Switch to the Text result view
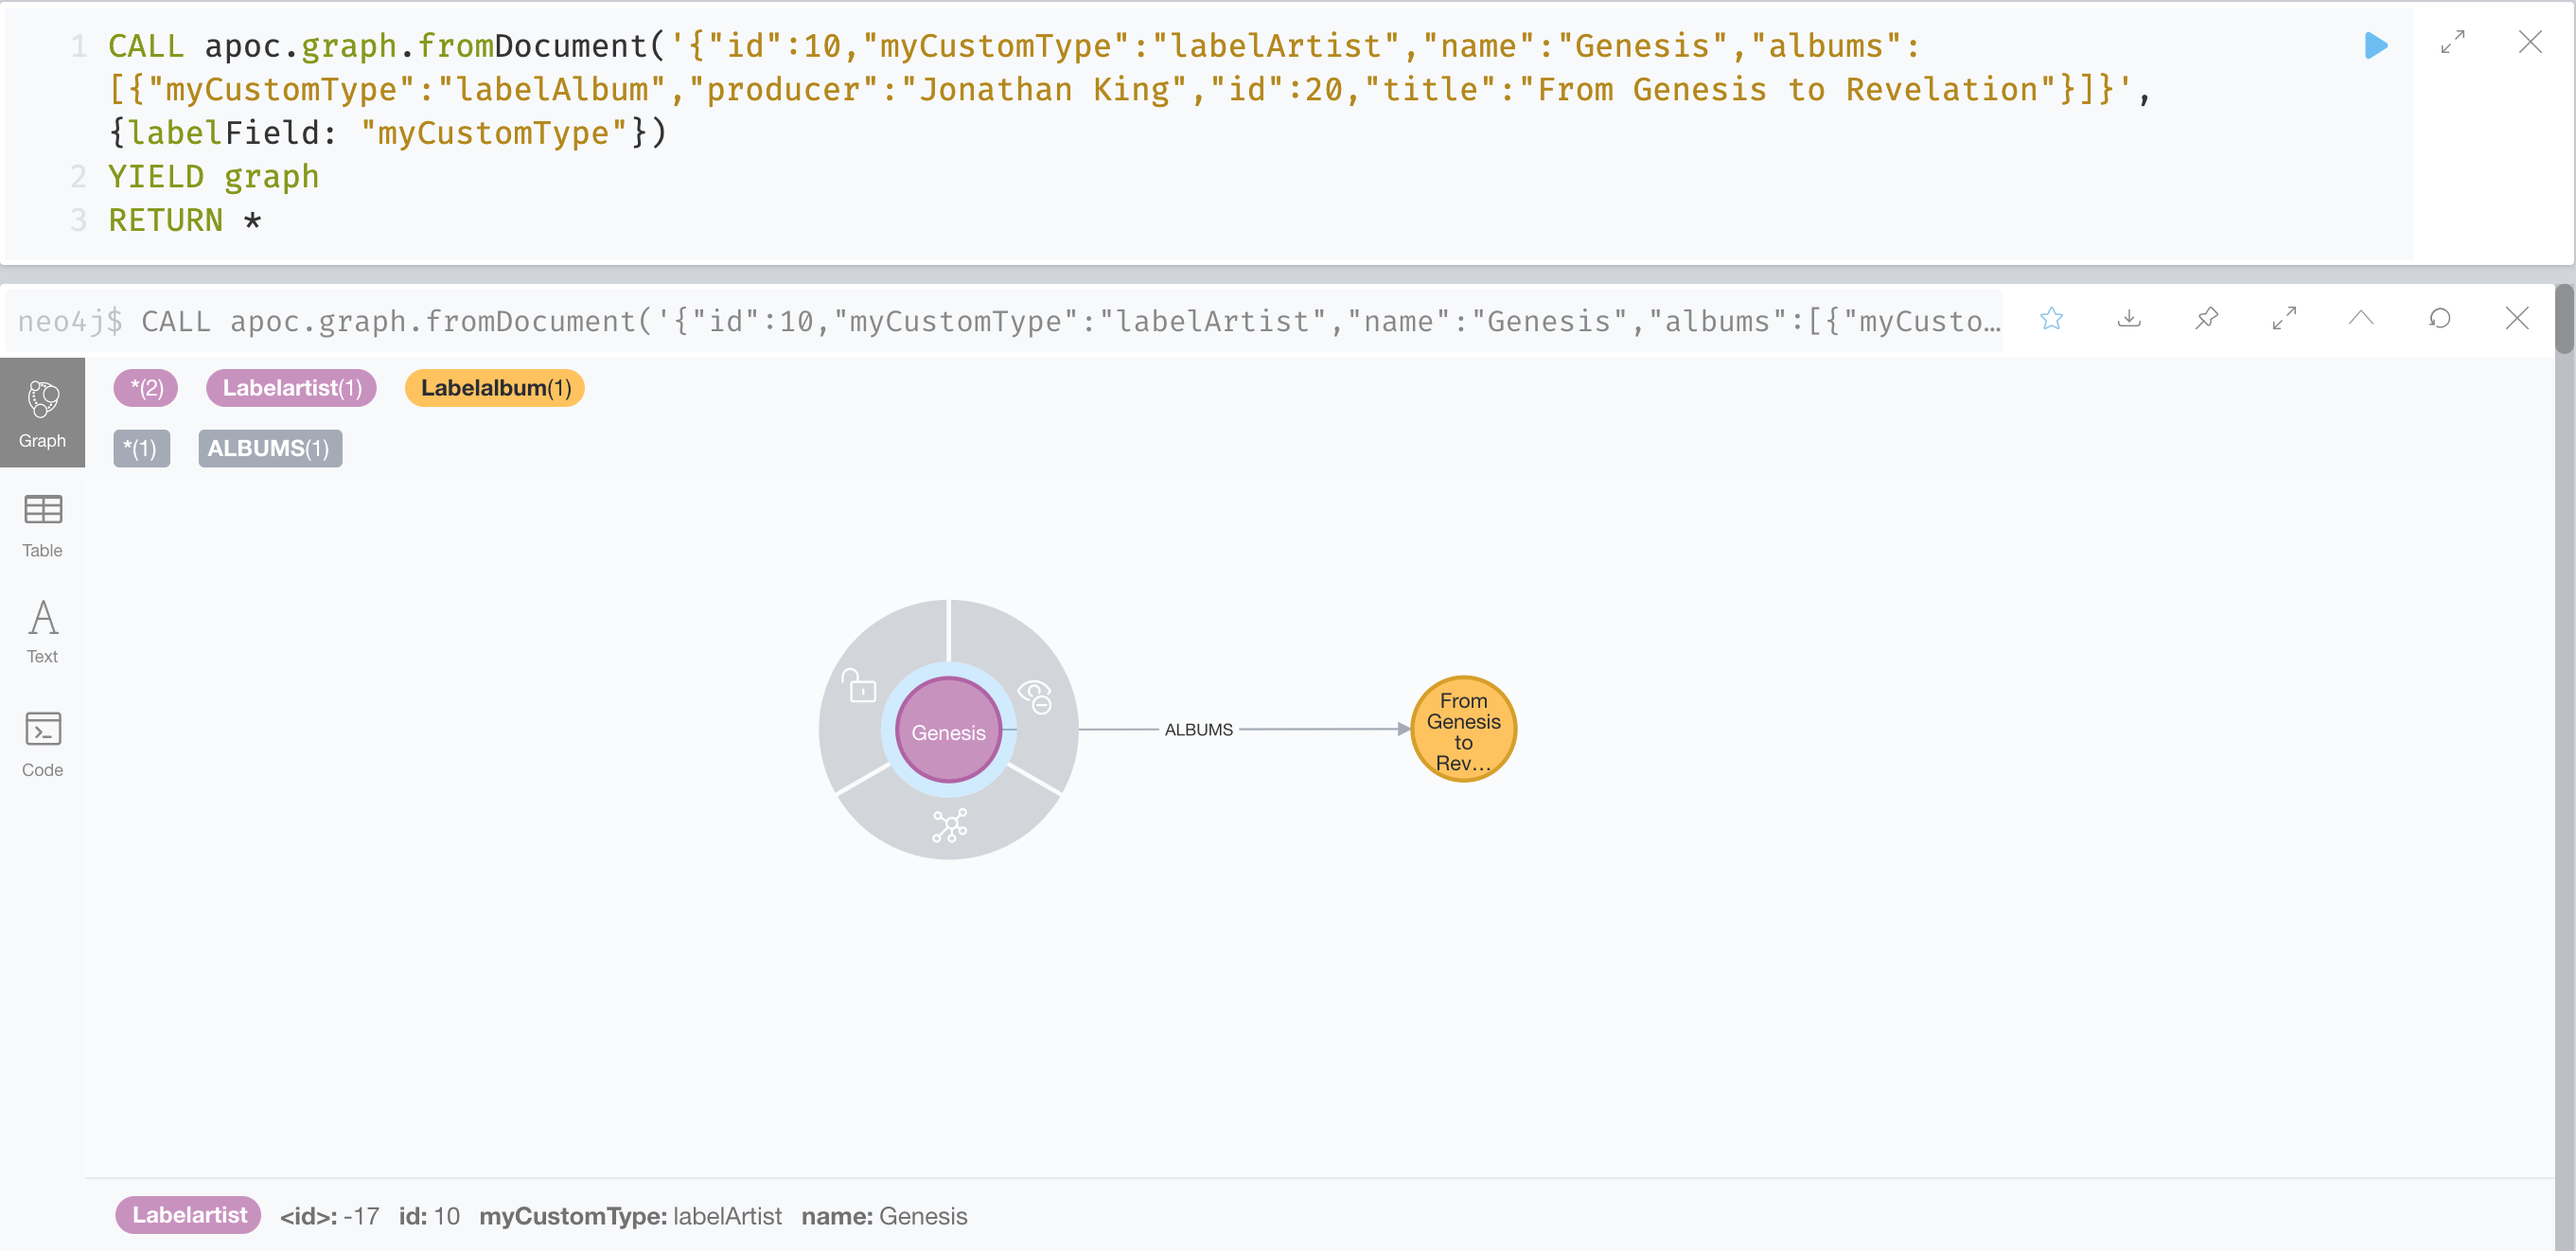 tap(41, 630)
